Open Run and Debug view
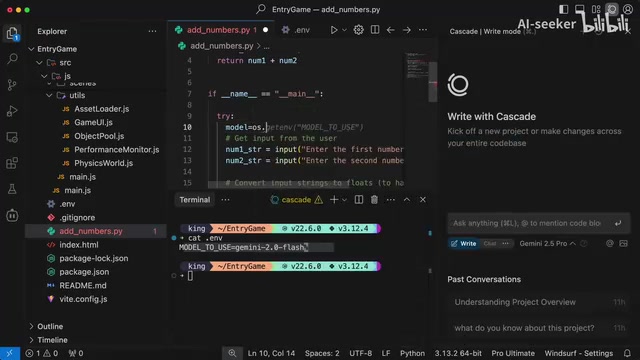 pos(12,111)
